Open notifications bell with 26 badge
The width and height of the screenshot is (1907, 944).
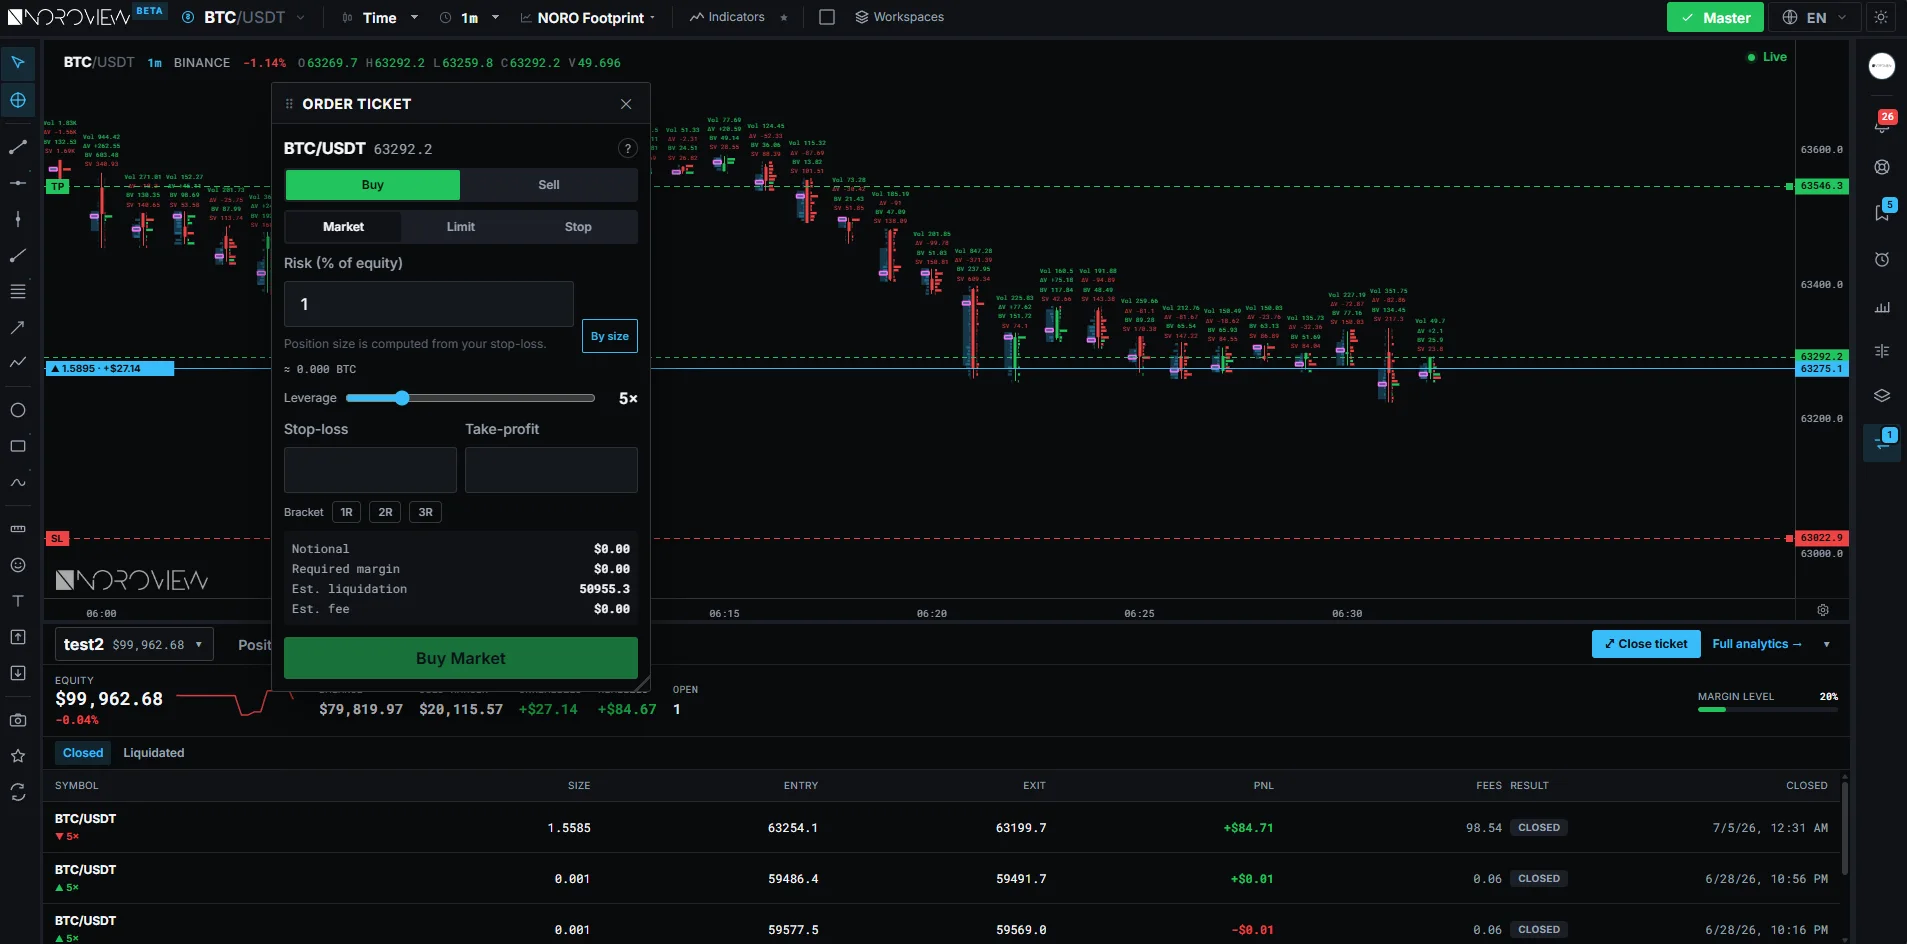pyautogui.click(x=1882, y=123)
